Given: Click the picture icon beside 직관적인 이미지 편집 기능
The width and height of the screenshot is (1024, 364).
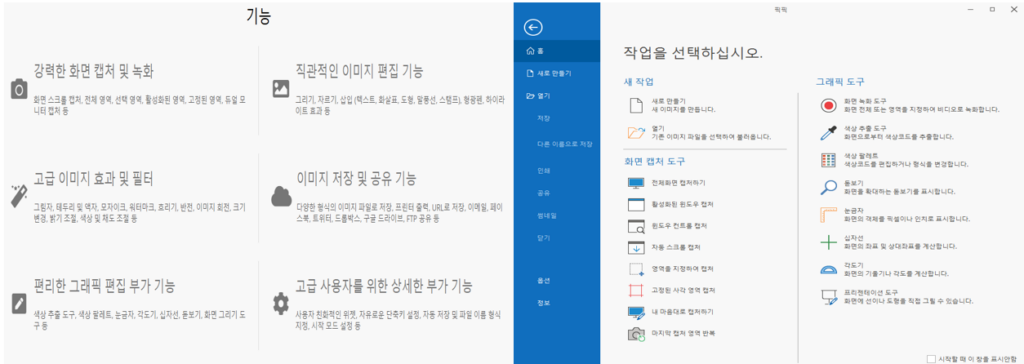Looking at the screenshot, I should pos(281,88).
